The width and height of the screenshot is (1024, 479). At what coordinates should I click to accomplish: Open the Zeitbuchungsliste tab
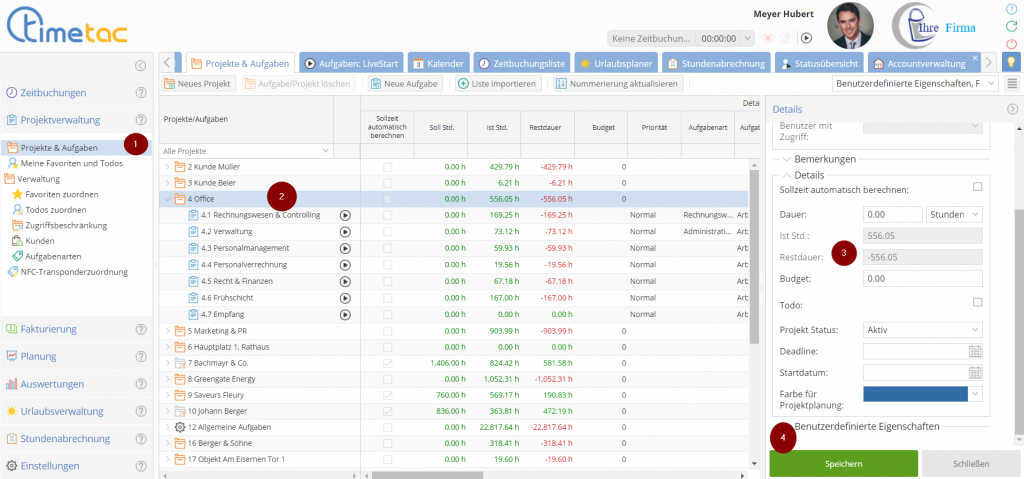point(522,63)
